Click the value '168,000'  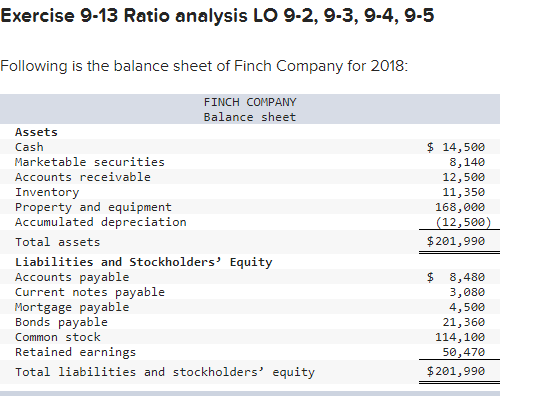point(460,207)
